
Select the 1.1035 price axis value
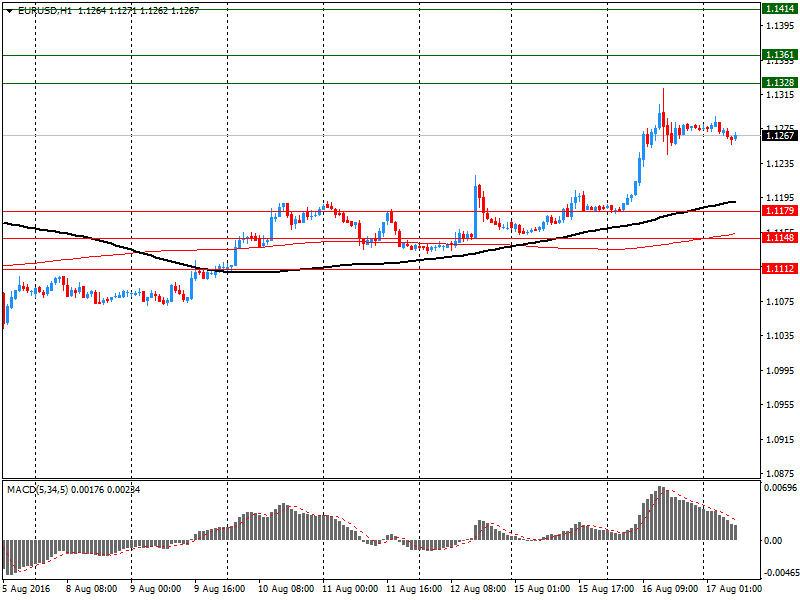pyautogui.click(x=780, y=336)
